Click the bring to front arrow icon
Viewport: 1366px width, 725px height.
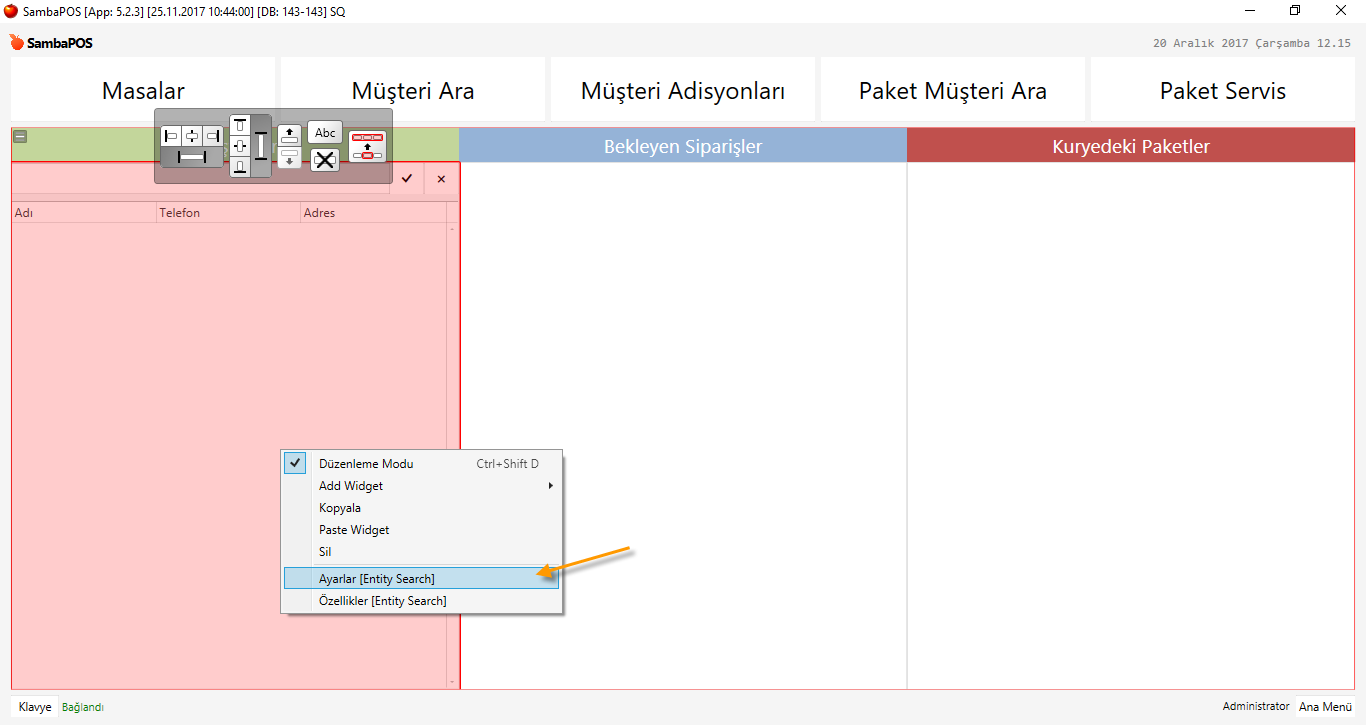pyautogui.click(x=289, y=135)
